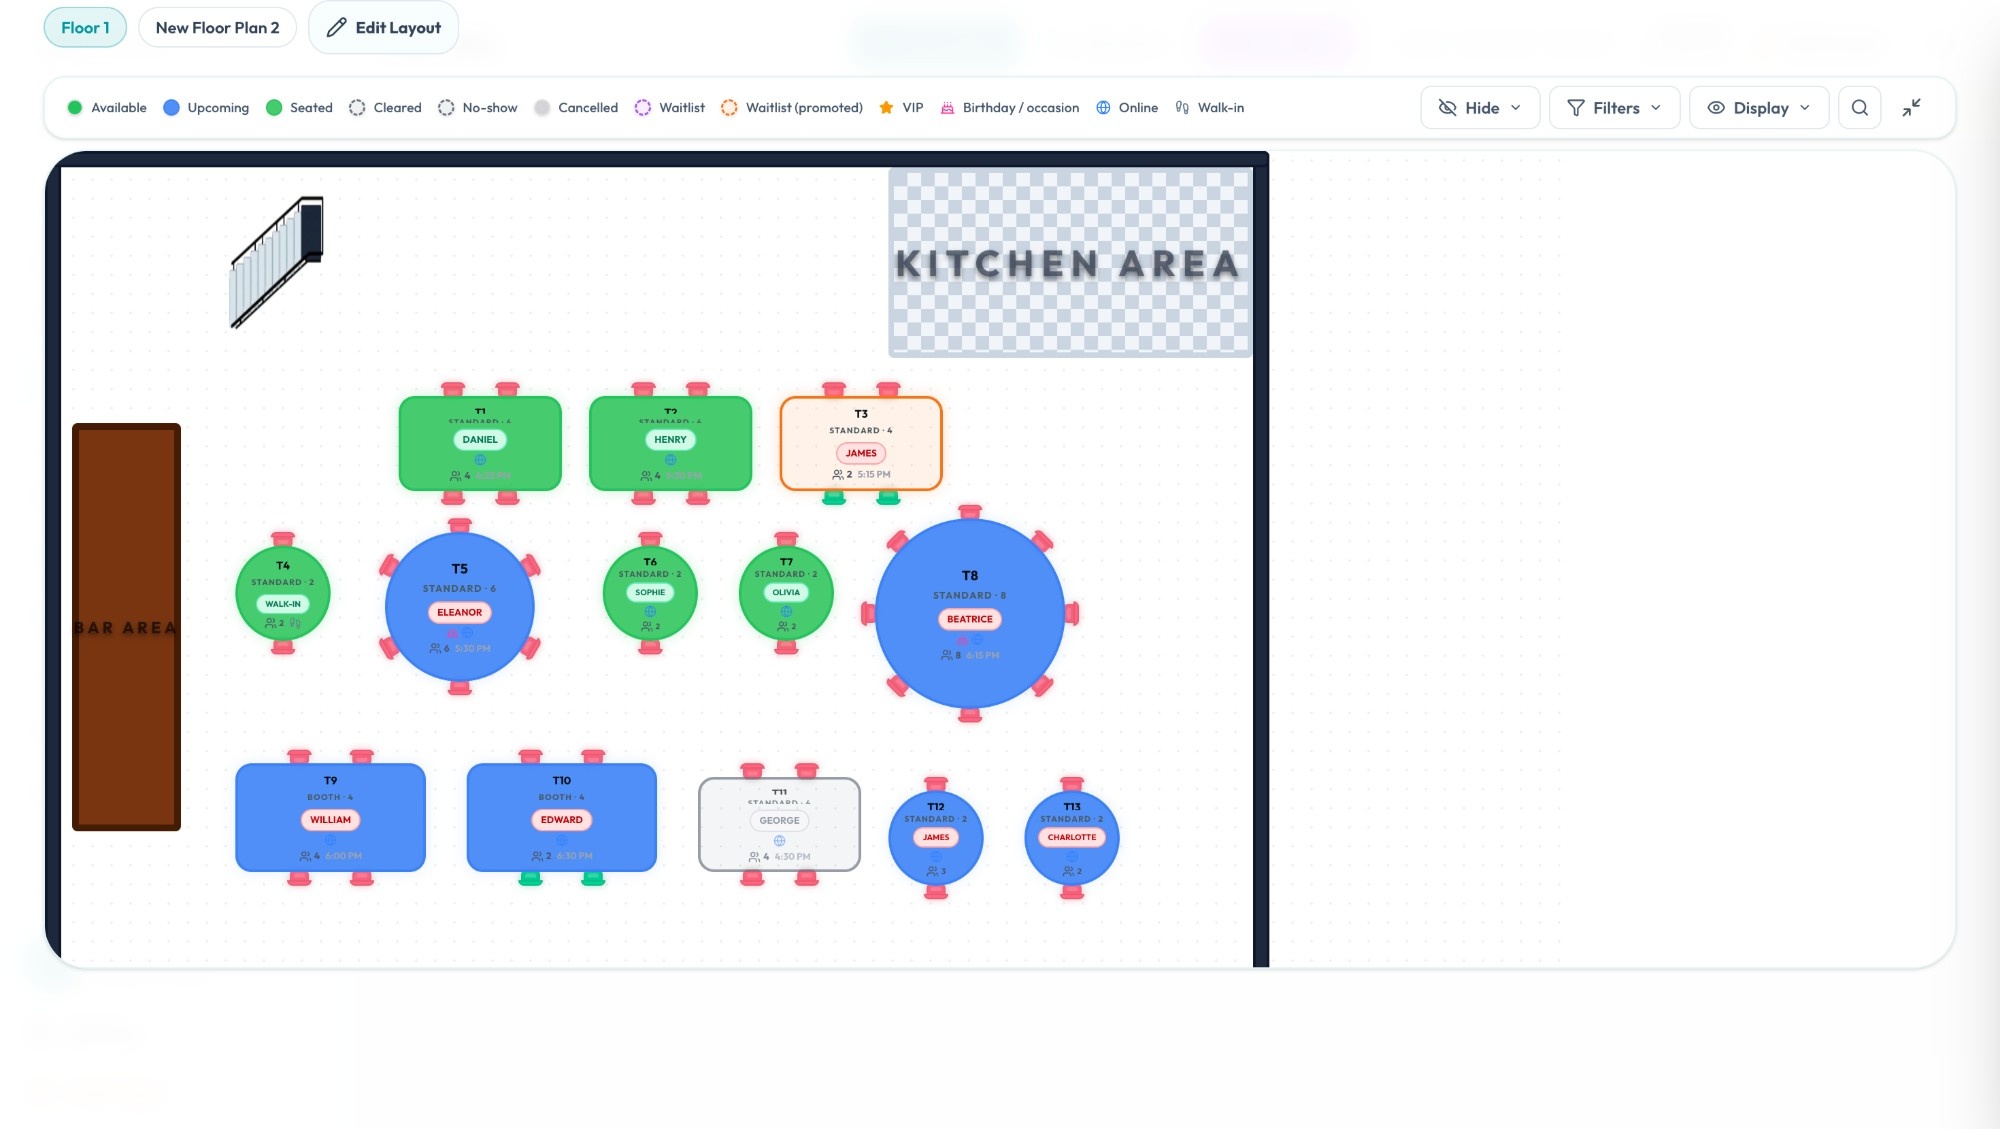Click the Birthday / occasion cake icon
This screenshot has width=2000, height=1129.
[947, 107]
